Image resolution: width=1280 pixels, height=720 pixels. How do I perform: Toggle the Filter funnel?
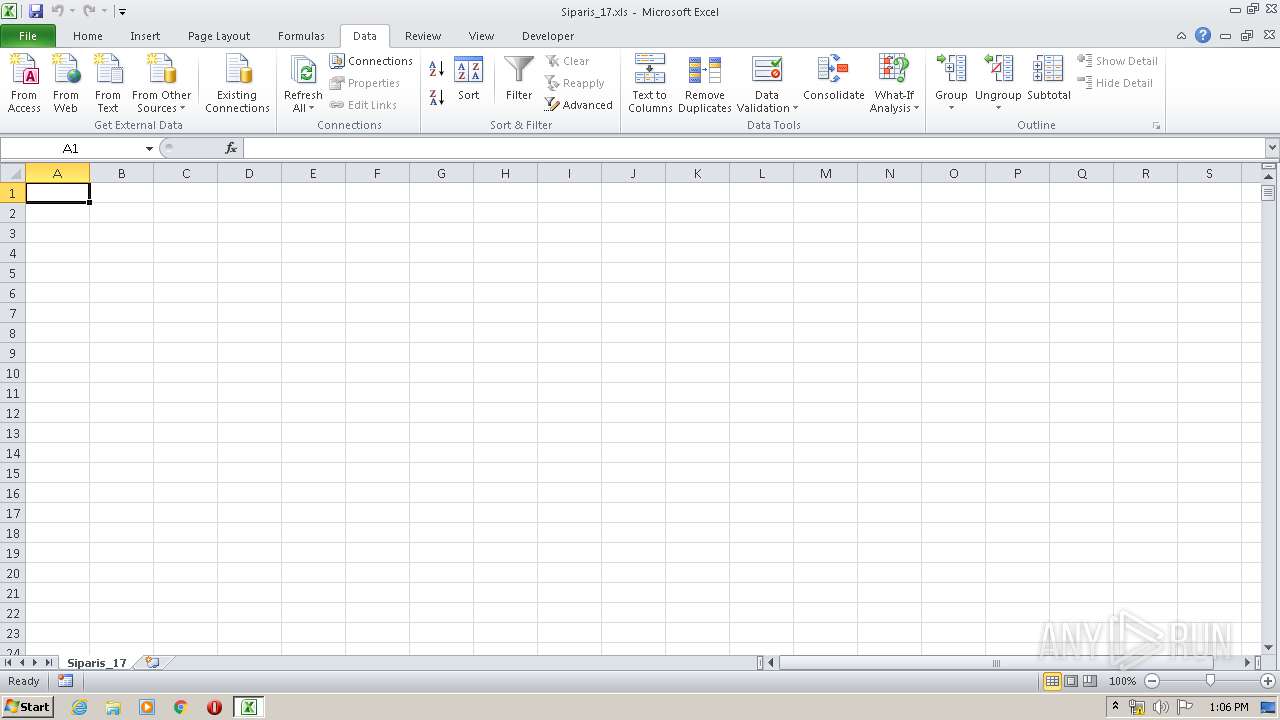point(519,80)
